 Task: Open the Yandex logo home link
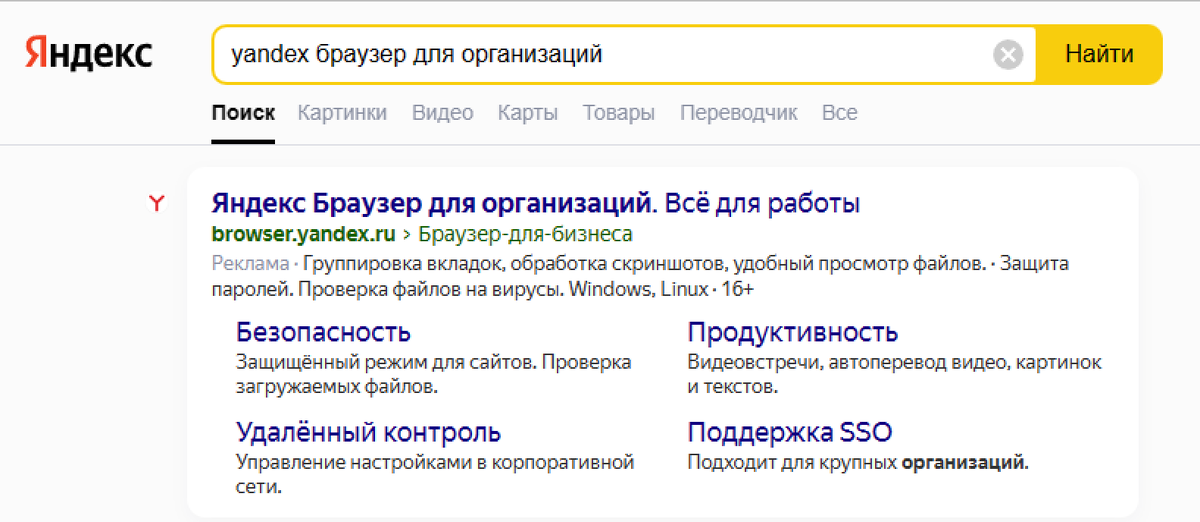89,54
